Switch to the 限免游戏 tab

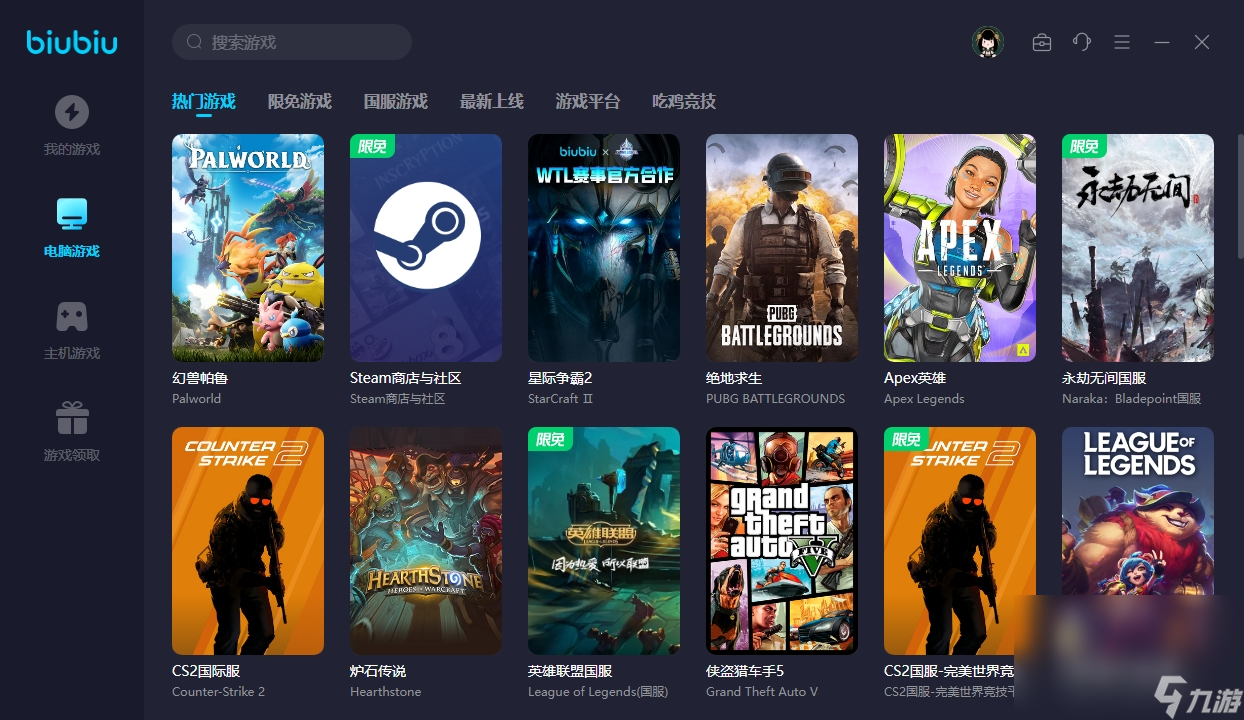[x=300, y=101]
